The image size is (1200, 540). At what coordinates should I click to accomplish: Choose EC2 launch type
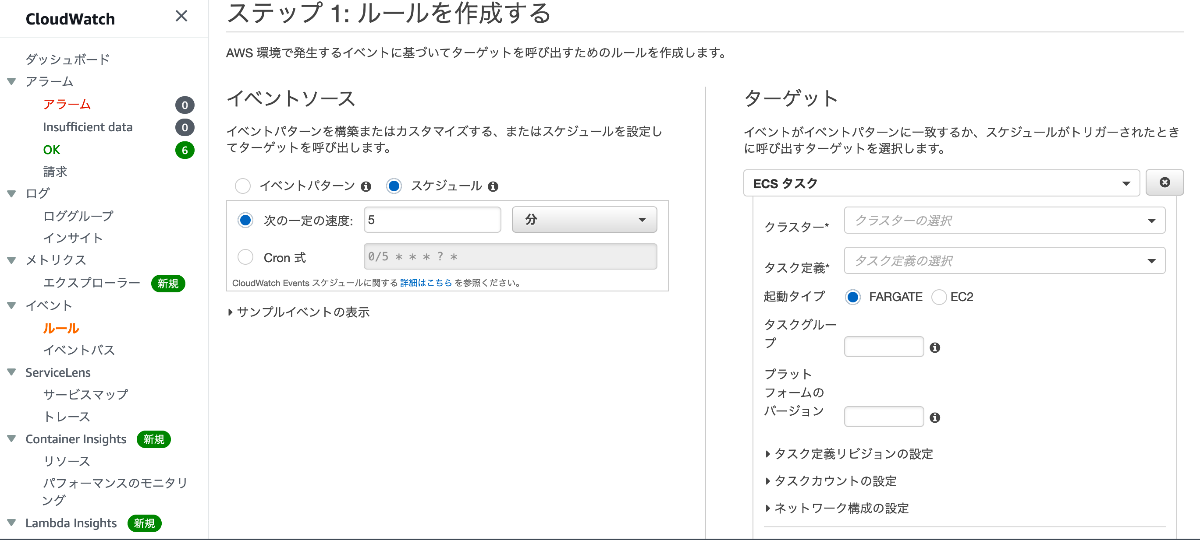click(x=938, y=297)
